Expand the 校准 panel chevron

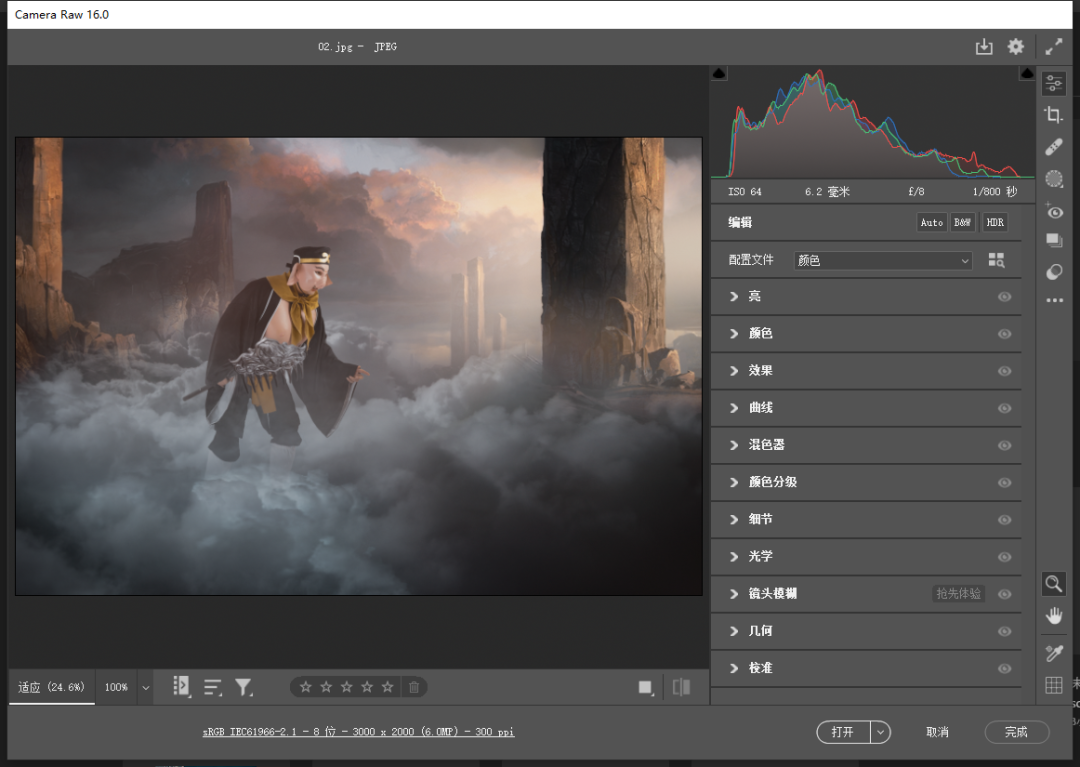coord(734,669)
